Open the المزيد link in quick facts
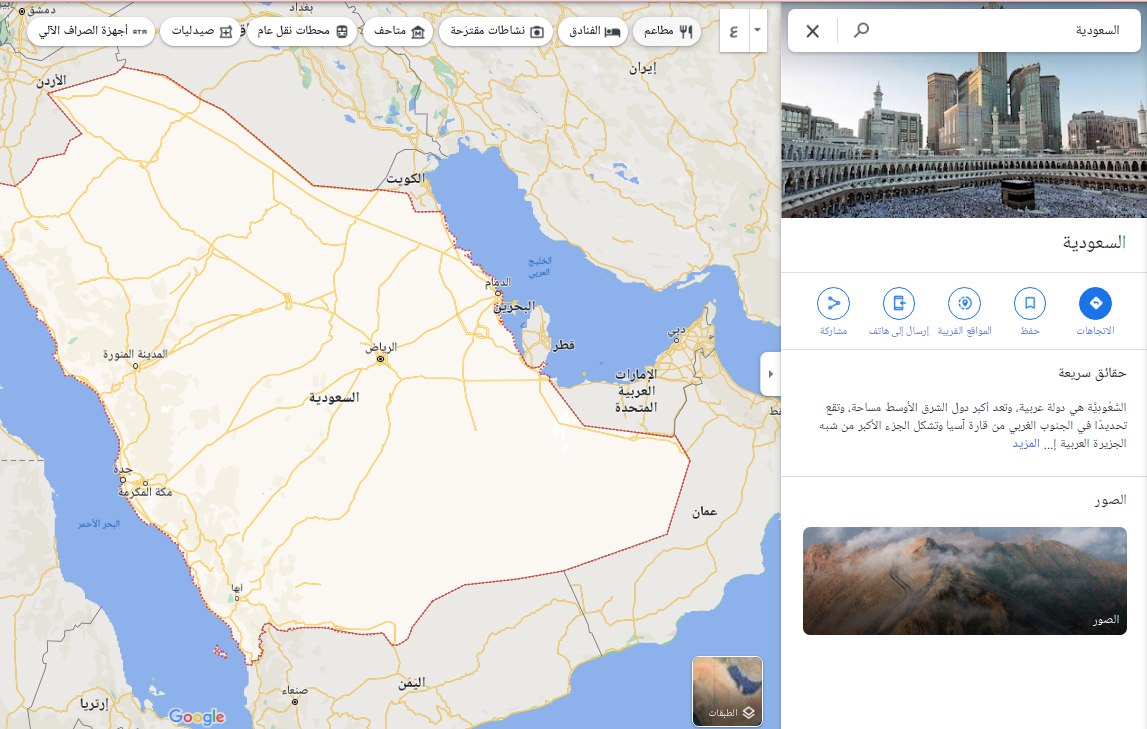This screenshot has width=1147, height=729. 1026,444
